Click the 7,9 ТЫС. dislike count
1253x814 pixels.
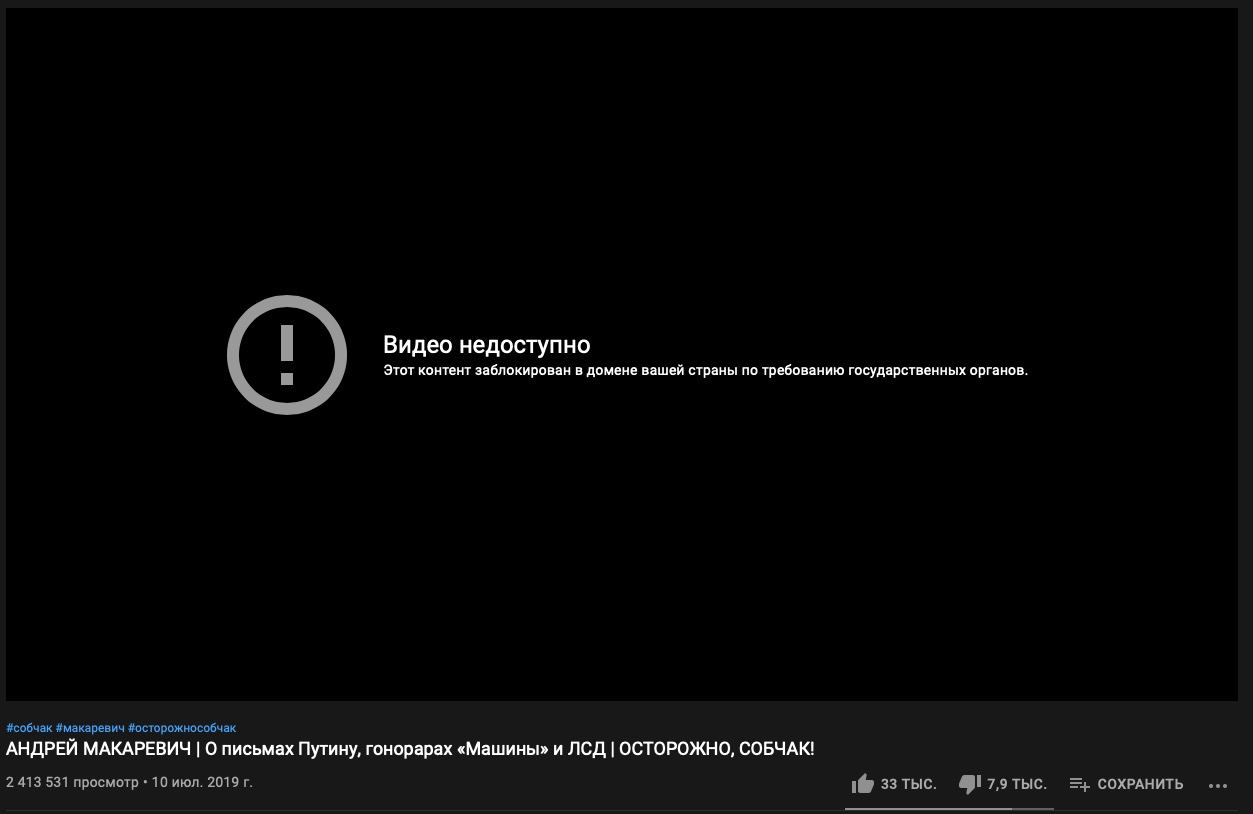[1016, 784]
